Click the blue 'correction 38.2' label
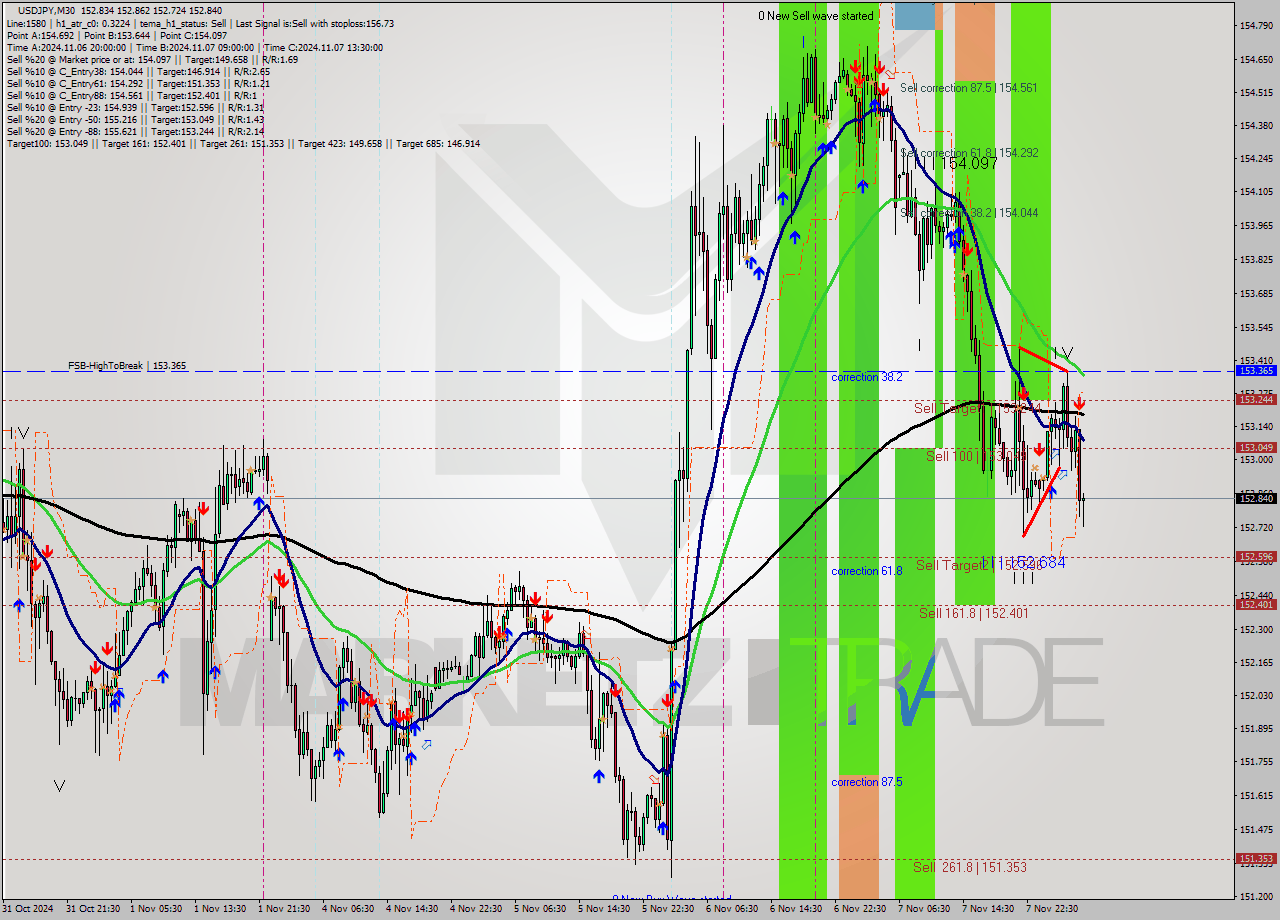 [866, 377]
